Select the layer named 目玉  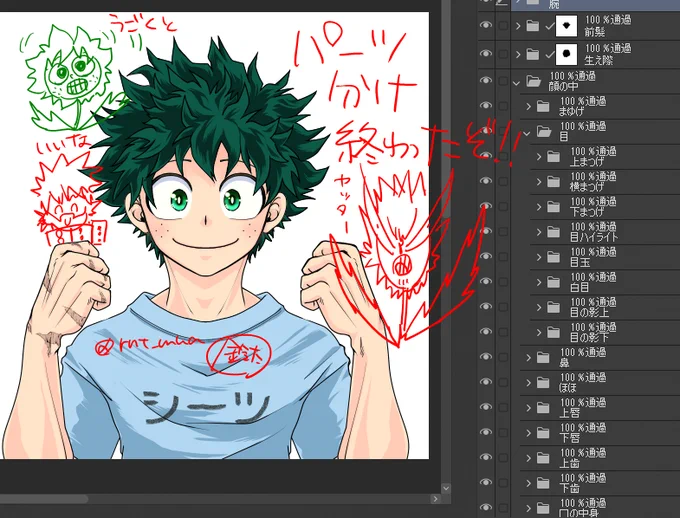tap(580, 262)
